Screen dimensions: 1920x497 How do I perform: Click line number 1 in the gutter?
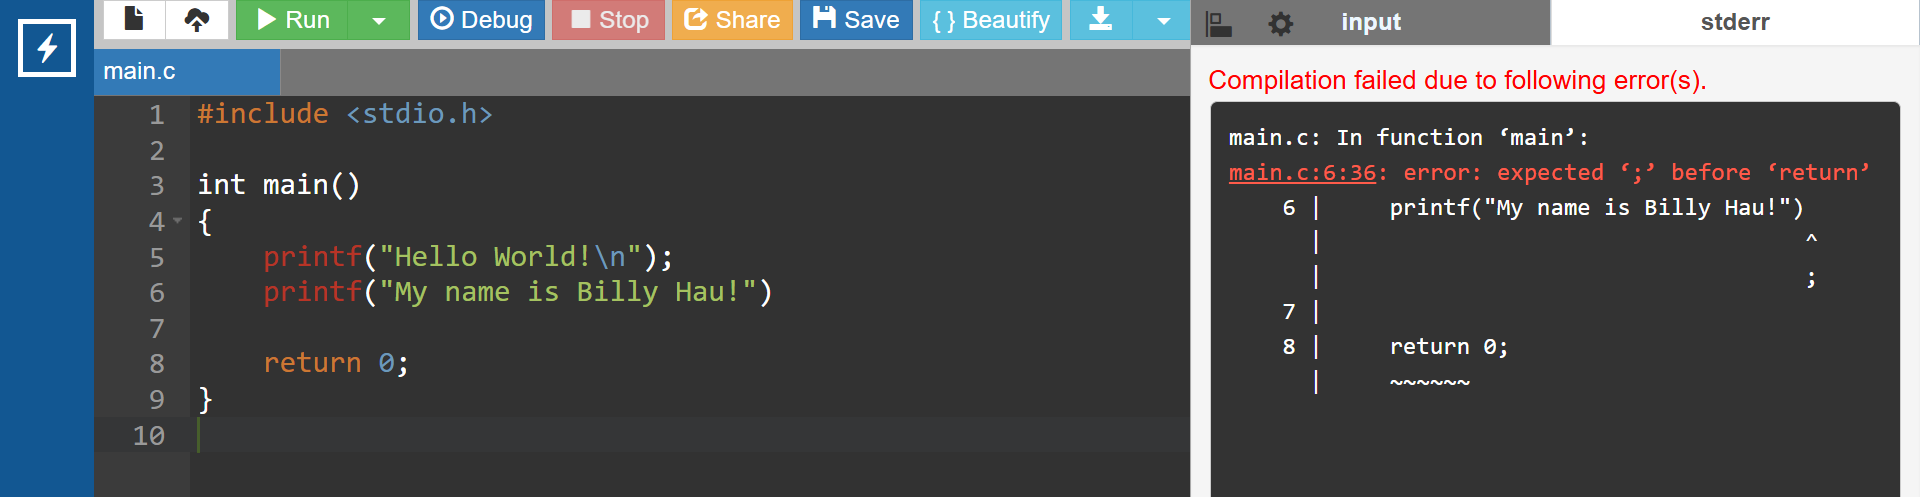coord(157,114)
